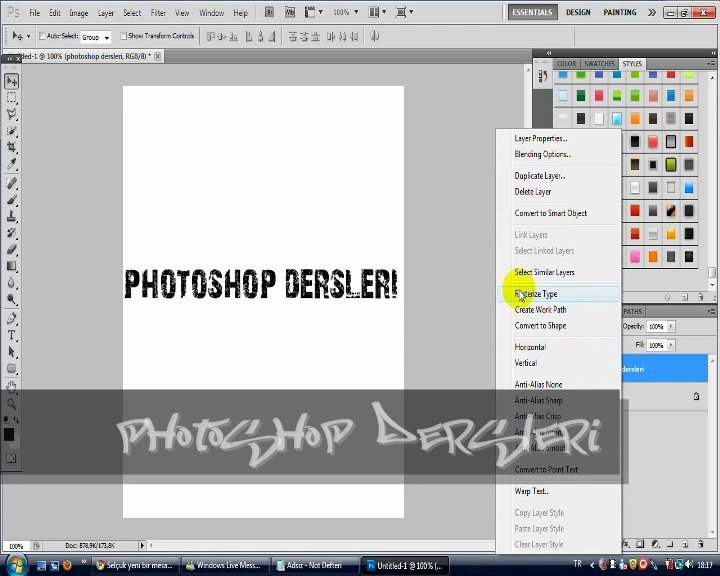
Task: Open the Screen Mode dropdown
Action: [x=405, y=12]
